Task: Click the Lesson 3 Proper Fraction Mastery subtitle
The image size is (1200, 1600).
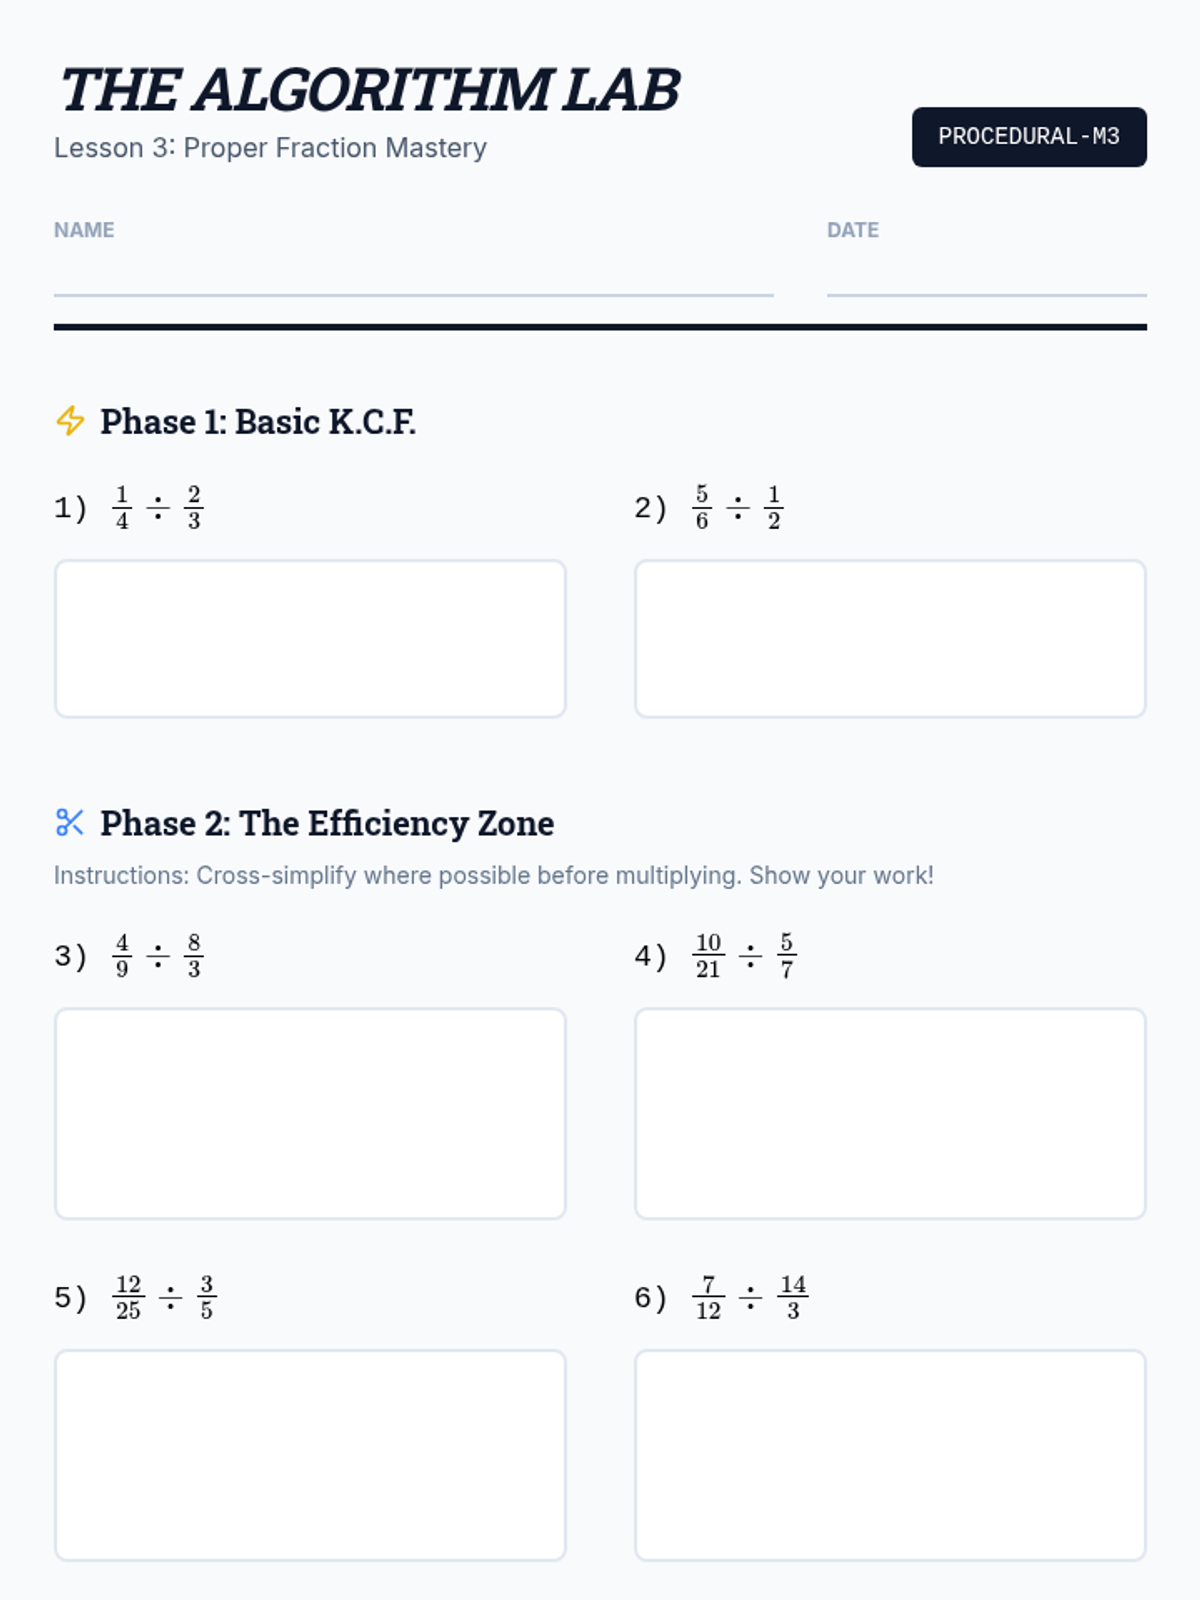Action: (x=270, y=148)
